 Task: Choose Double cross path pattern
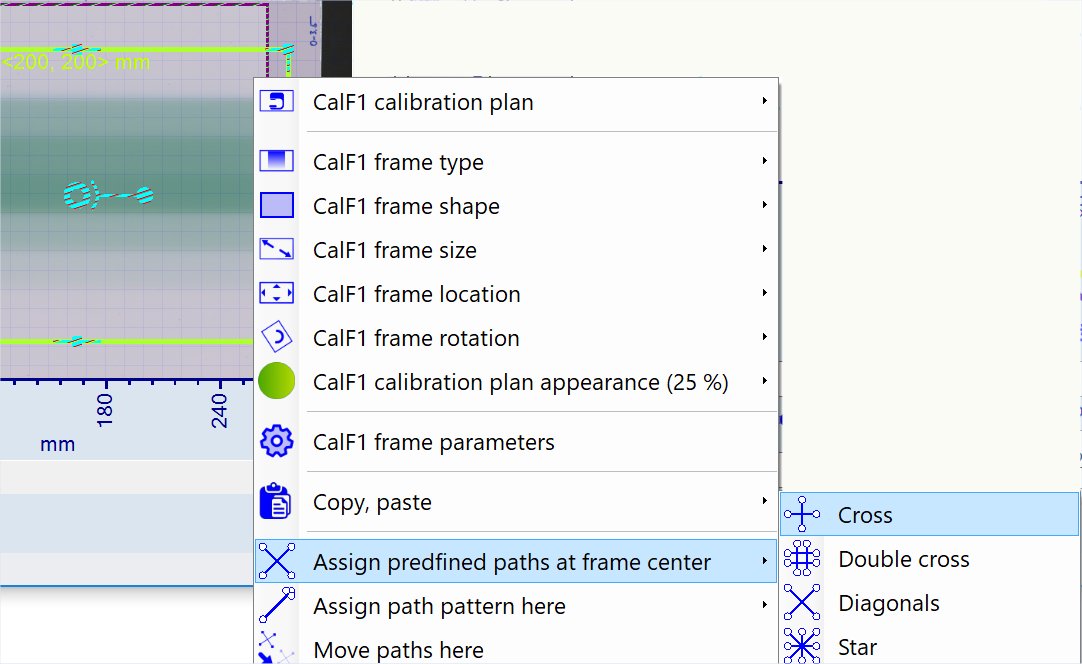[x=903, y=559]
